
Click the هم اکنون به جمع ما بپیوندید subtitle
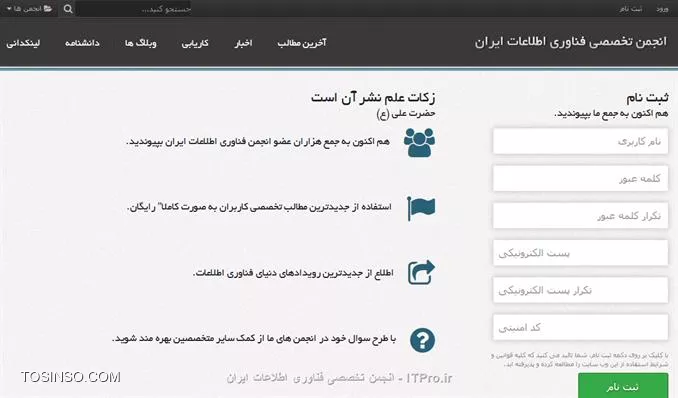point(611,114)
